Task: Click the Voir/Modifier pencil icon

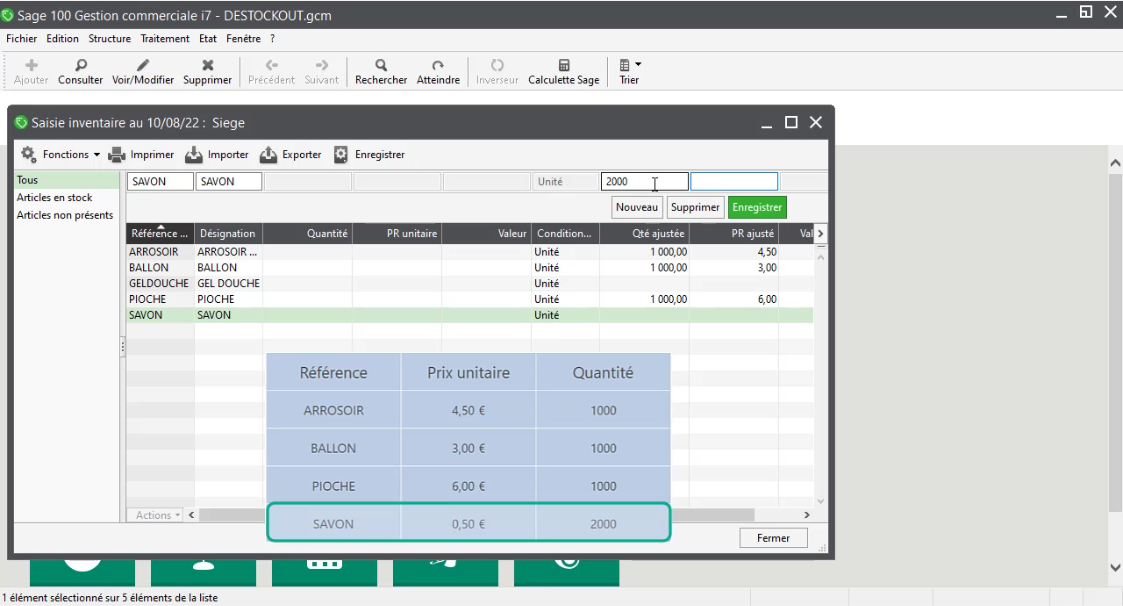Action: pos(142,67)
